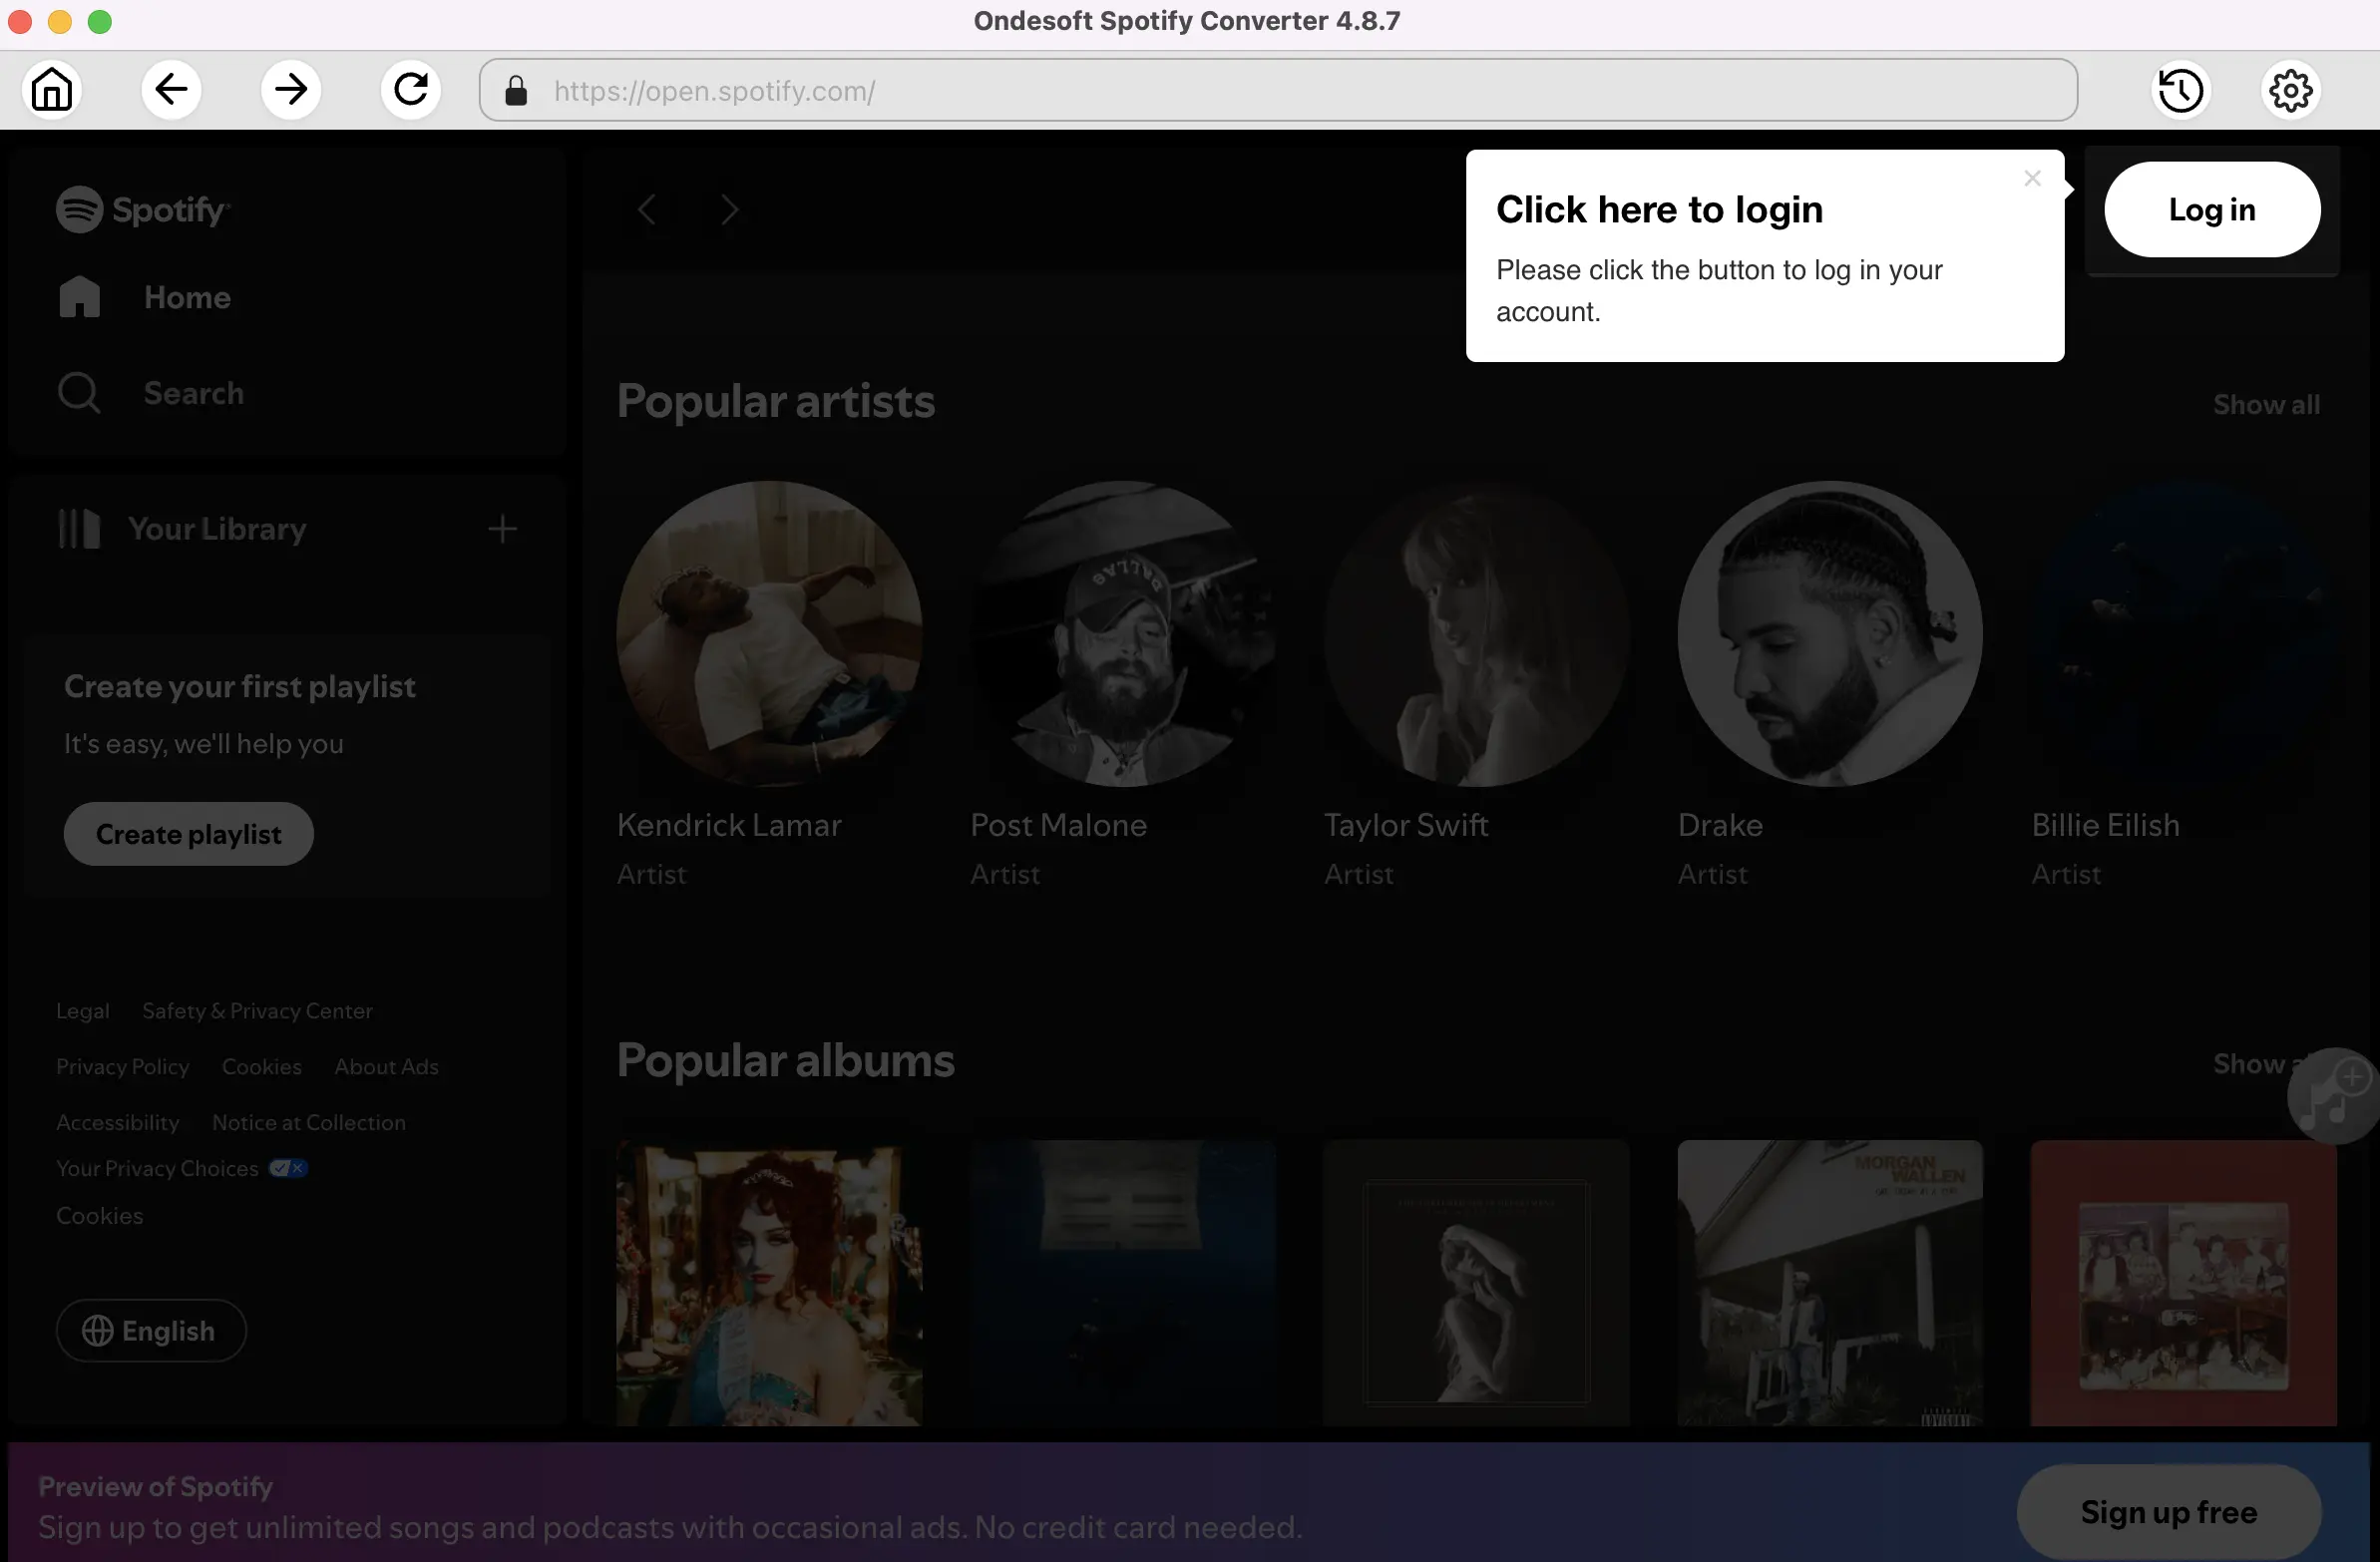Open the history icon in the toolbar

pos(2181,89)
